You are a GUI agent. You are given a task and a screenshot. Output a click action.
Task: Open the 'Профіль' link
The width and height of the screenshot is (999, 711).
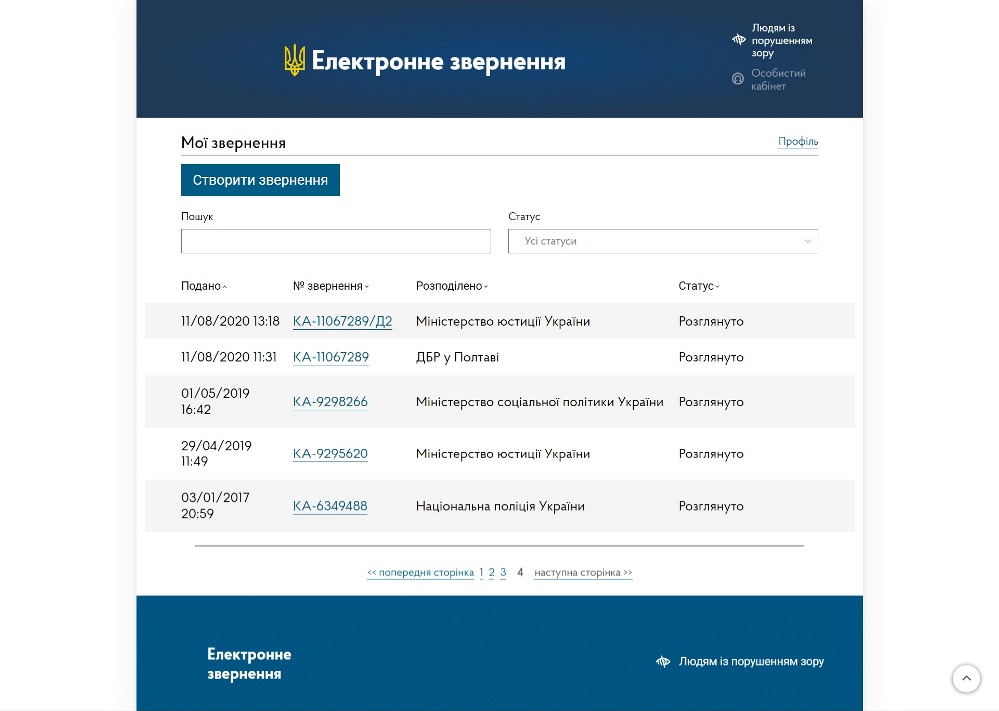(798, 141)
